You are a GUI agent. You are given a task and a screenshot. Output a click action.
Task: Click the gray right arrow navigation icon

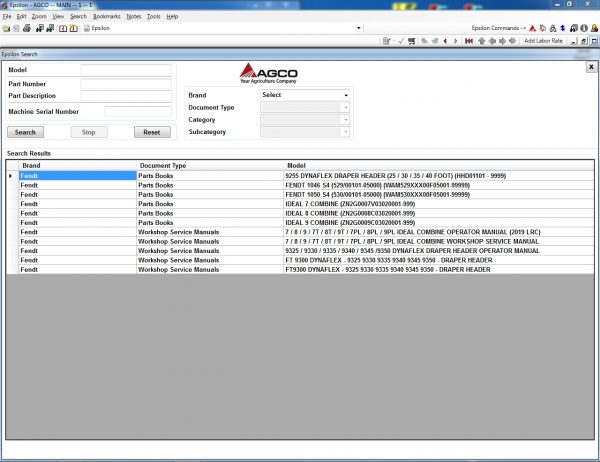[x=502, y=41]
